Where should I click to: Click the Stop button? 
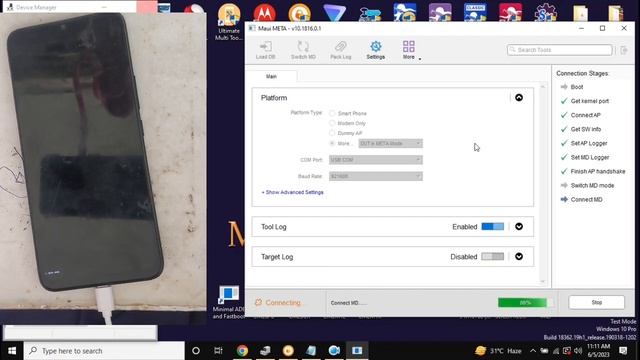(596, 302)
